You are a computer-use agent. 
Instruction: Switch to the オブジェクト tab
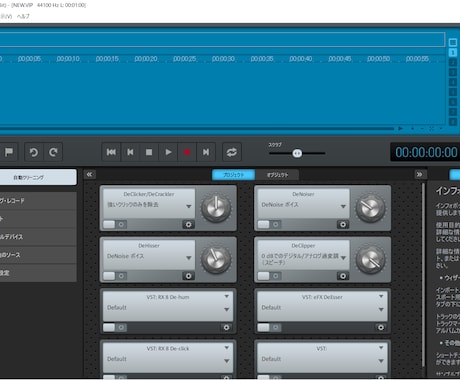click(277, 175)
